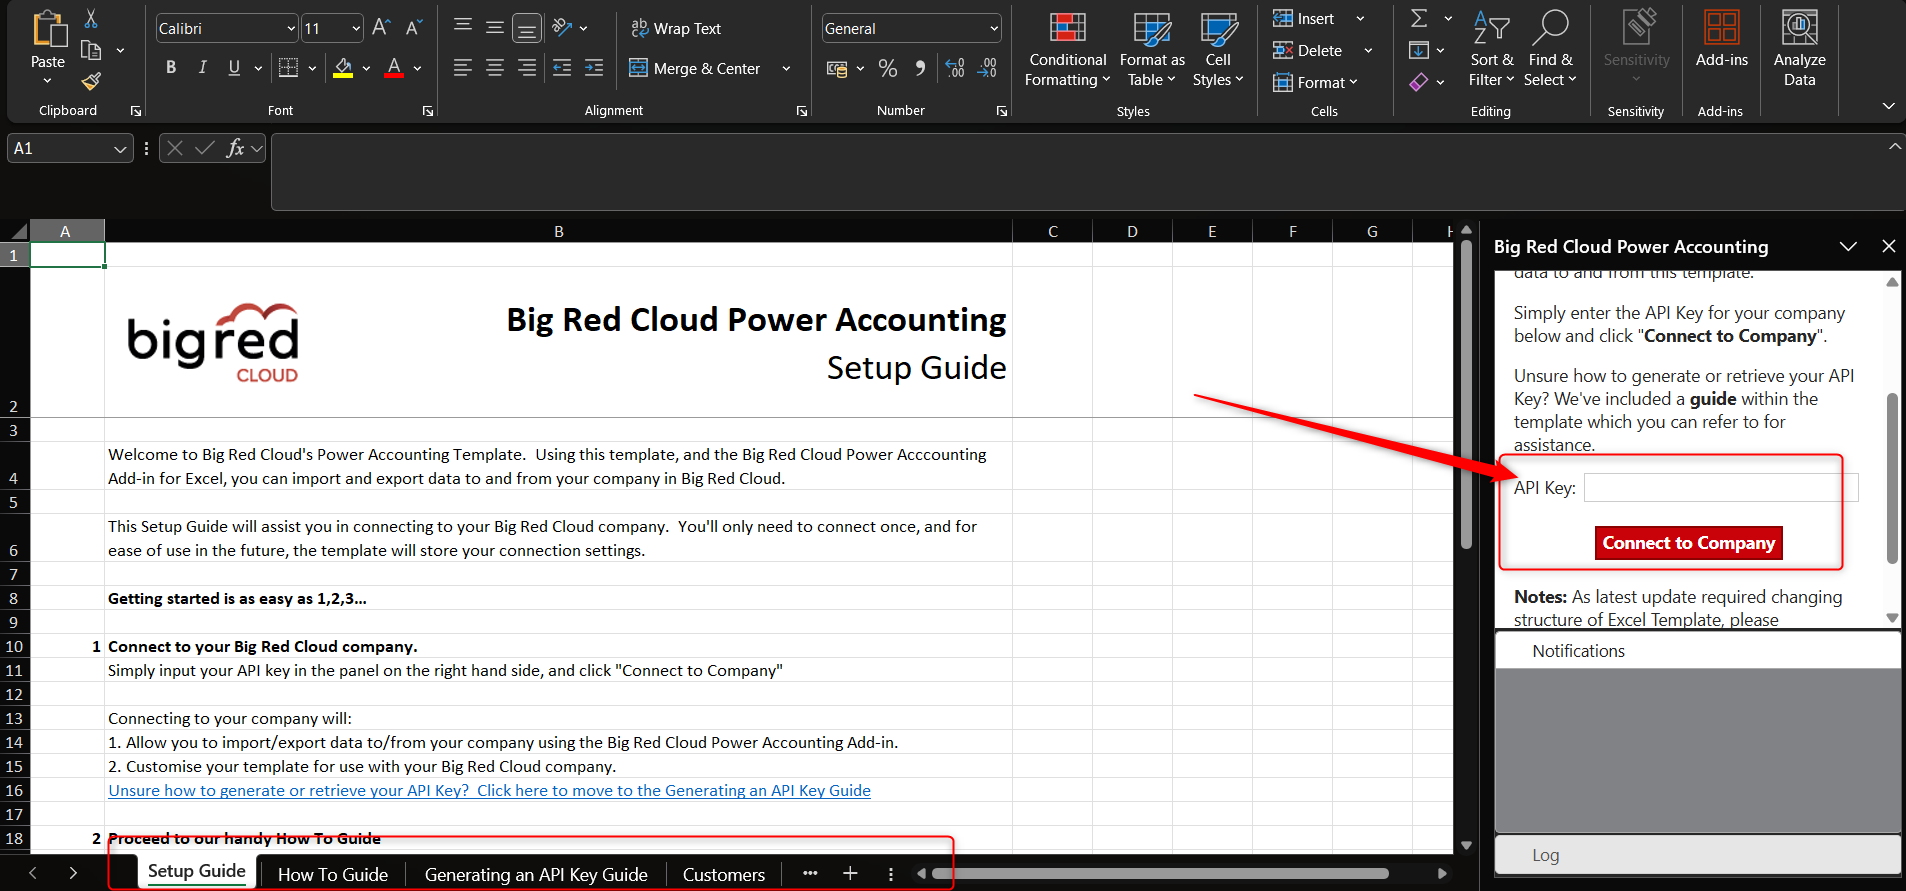Click the Connect to Company button
The width and height of the screenshot is (1906, 891).
1688,543
